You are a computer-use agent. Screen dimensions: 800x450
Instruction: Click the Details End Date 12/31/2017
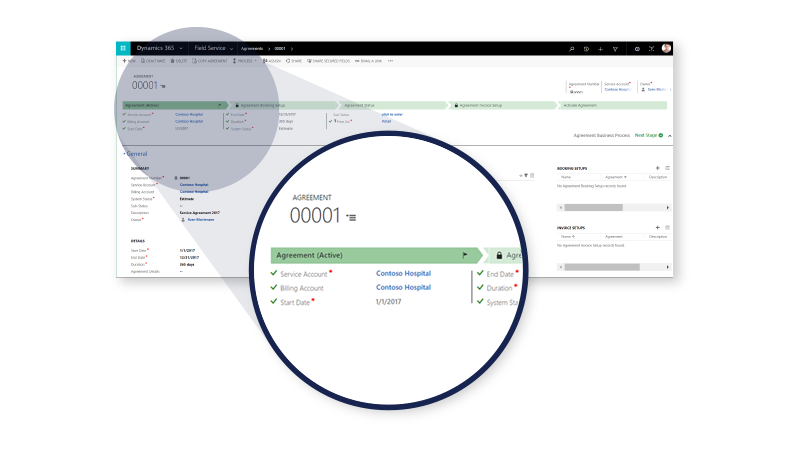pos(188,258)
